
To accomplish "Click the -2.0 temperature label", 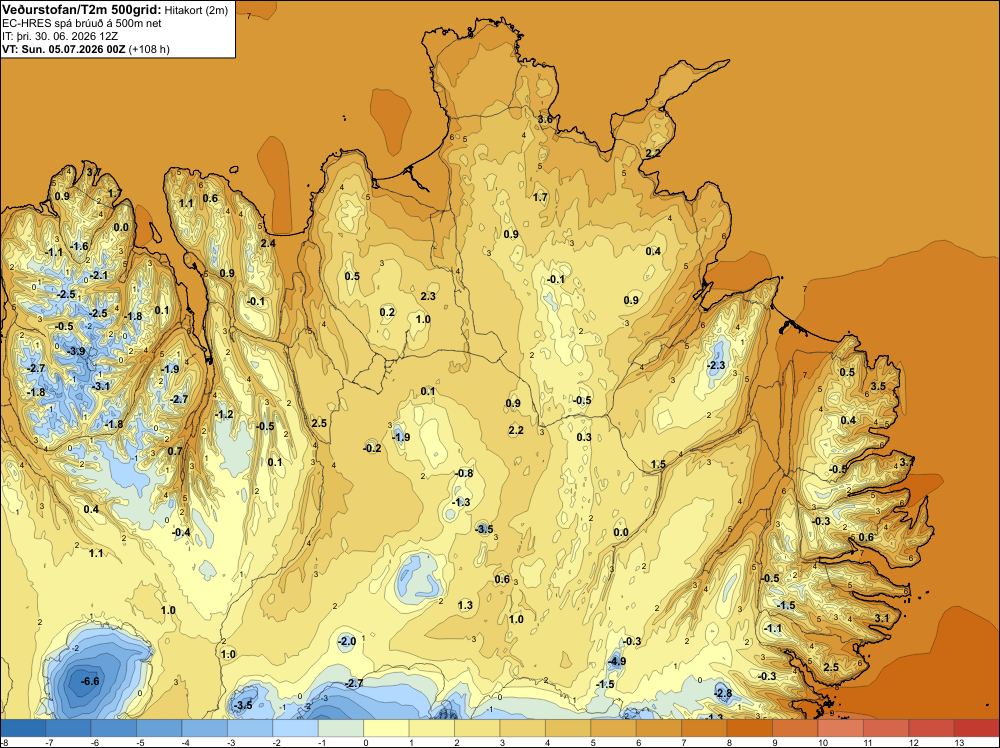I will point(347,641).
